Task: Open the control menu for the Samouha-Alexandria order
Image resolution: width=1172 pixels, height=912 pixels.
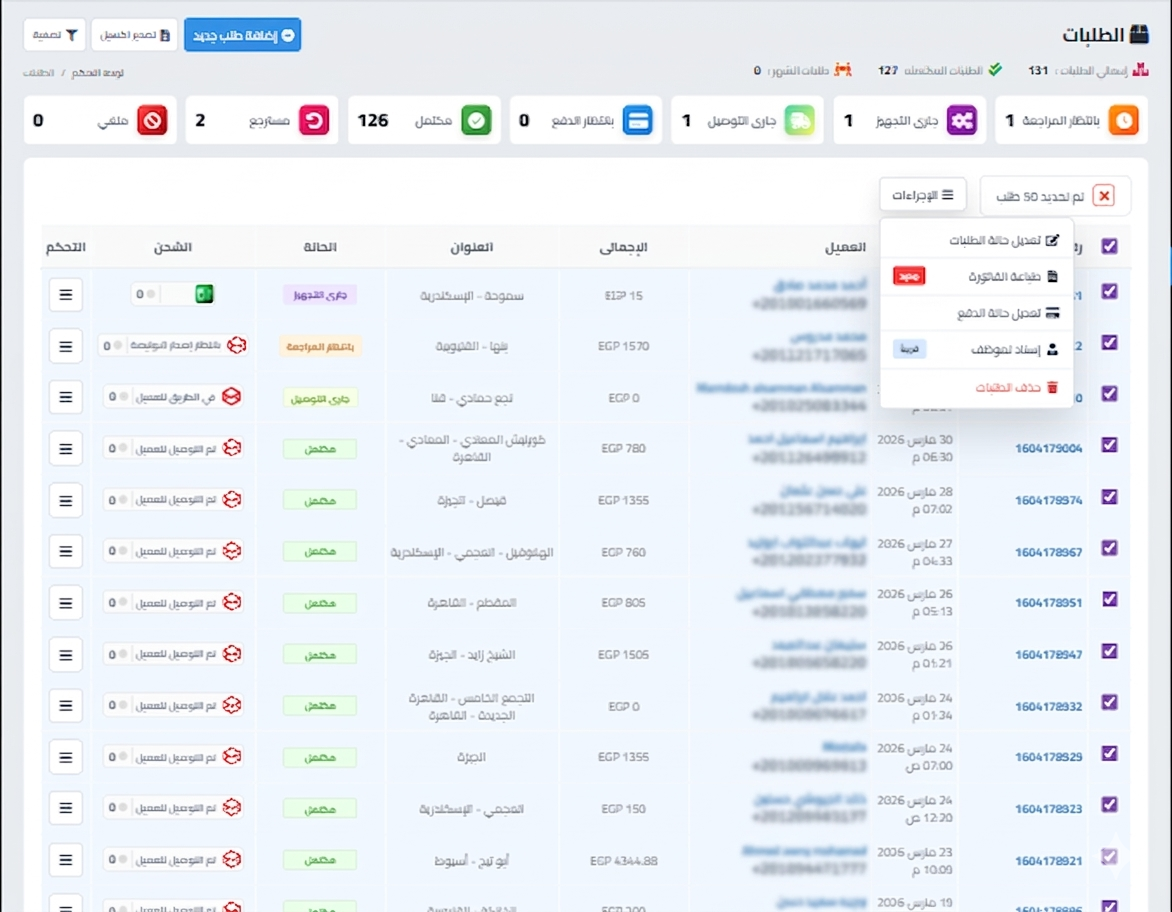Action: tap(65, 295)
